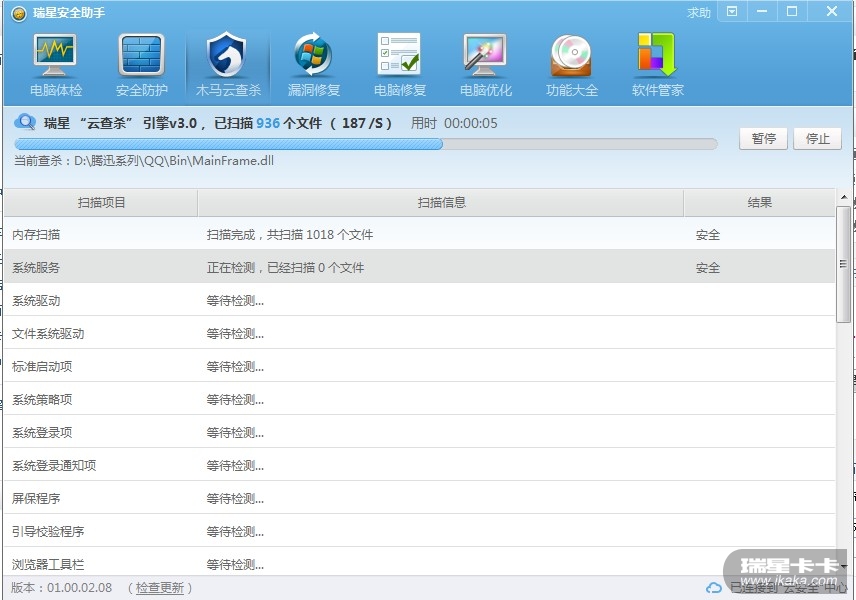856x600 pixels.
Task: Open the title bar dropdown menu button
Action: coord(733,11)
